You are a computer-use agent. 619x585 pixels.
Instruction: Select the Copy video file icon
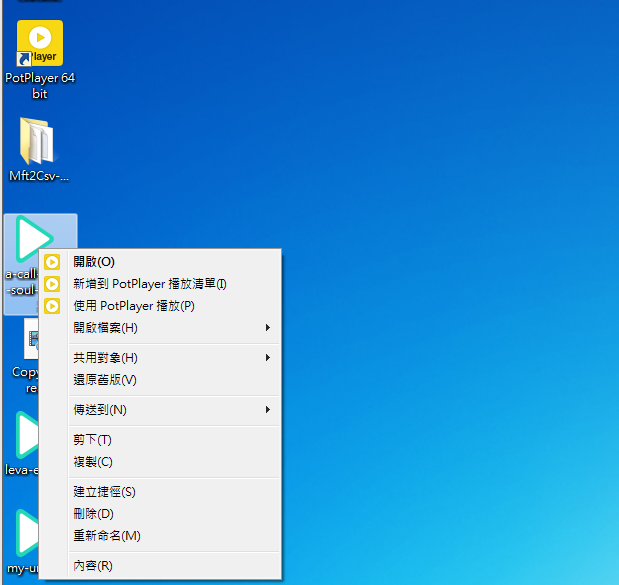click(x=31, y=339)
